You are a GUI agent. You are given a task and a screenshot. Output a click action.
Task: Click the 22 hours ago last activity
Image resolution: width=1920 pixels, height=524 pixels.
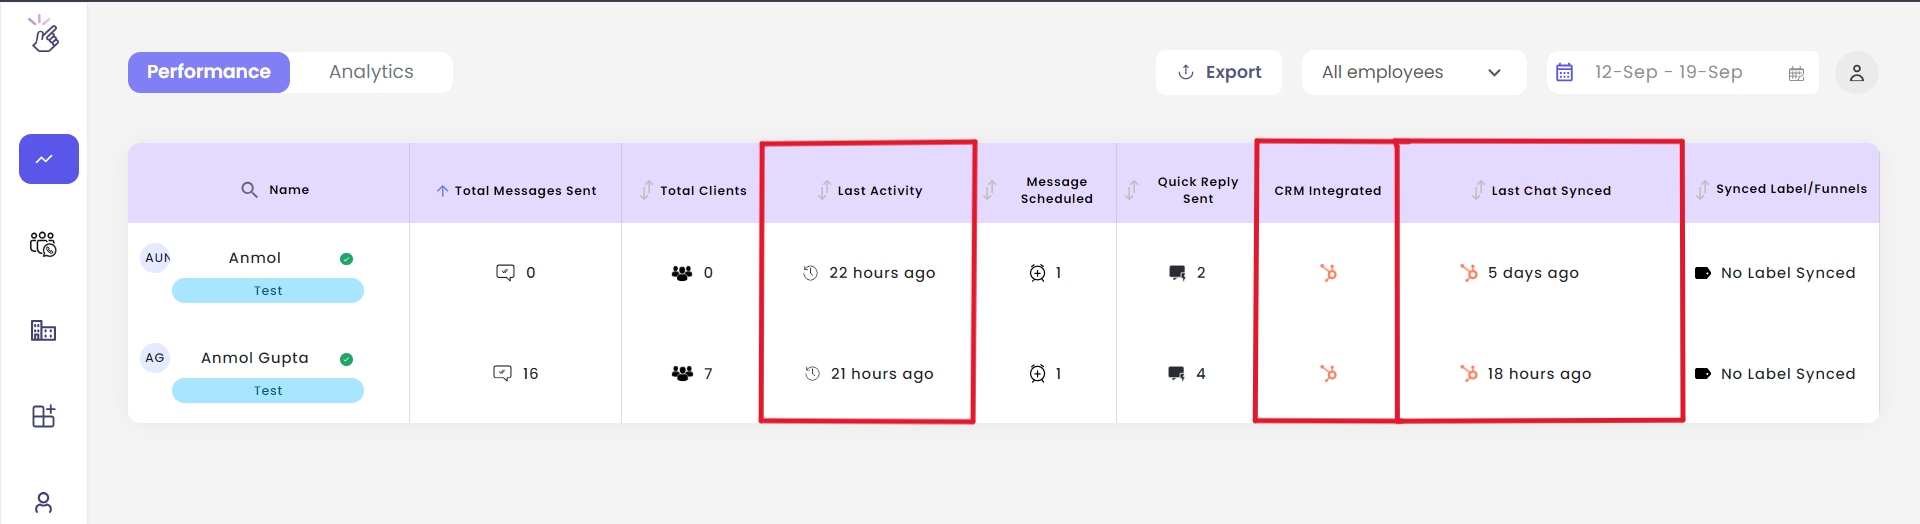click(x=869, y=273)
